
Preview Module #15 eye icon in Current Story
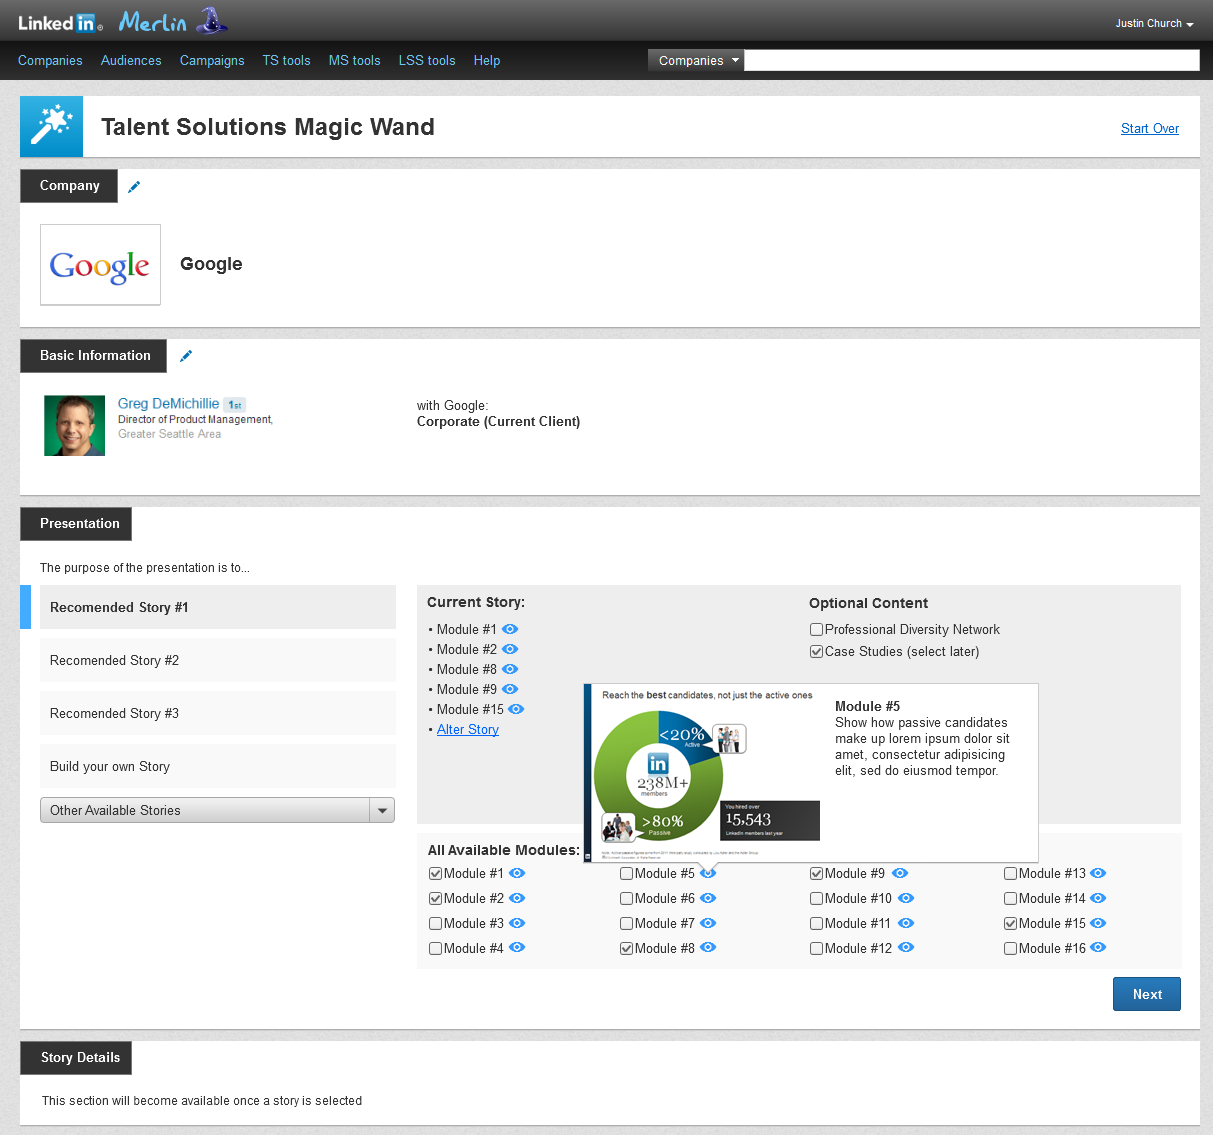click(516, 709)
